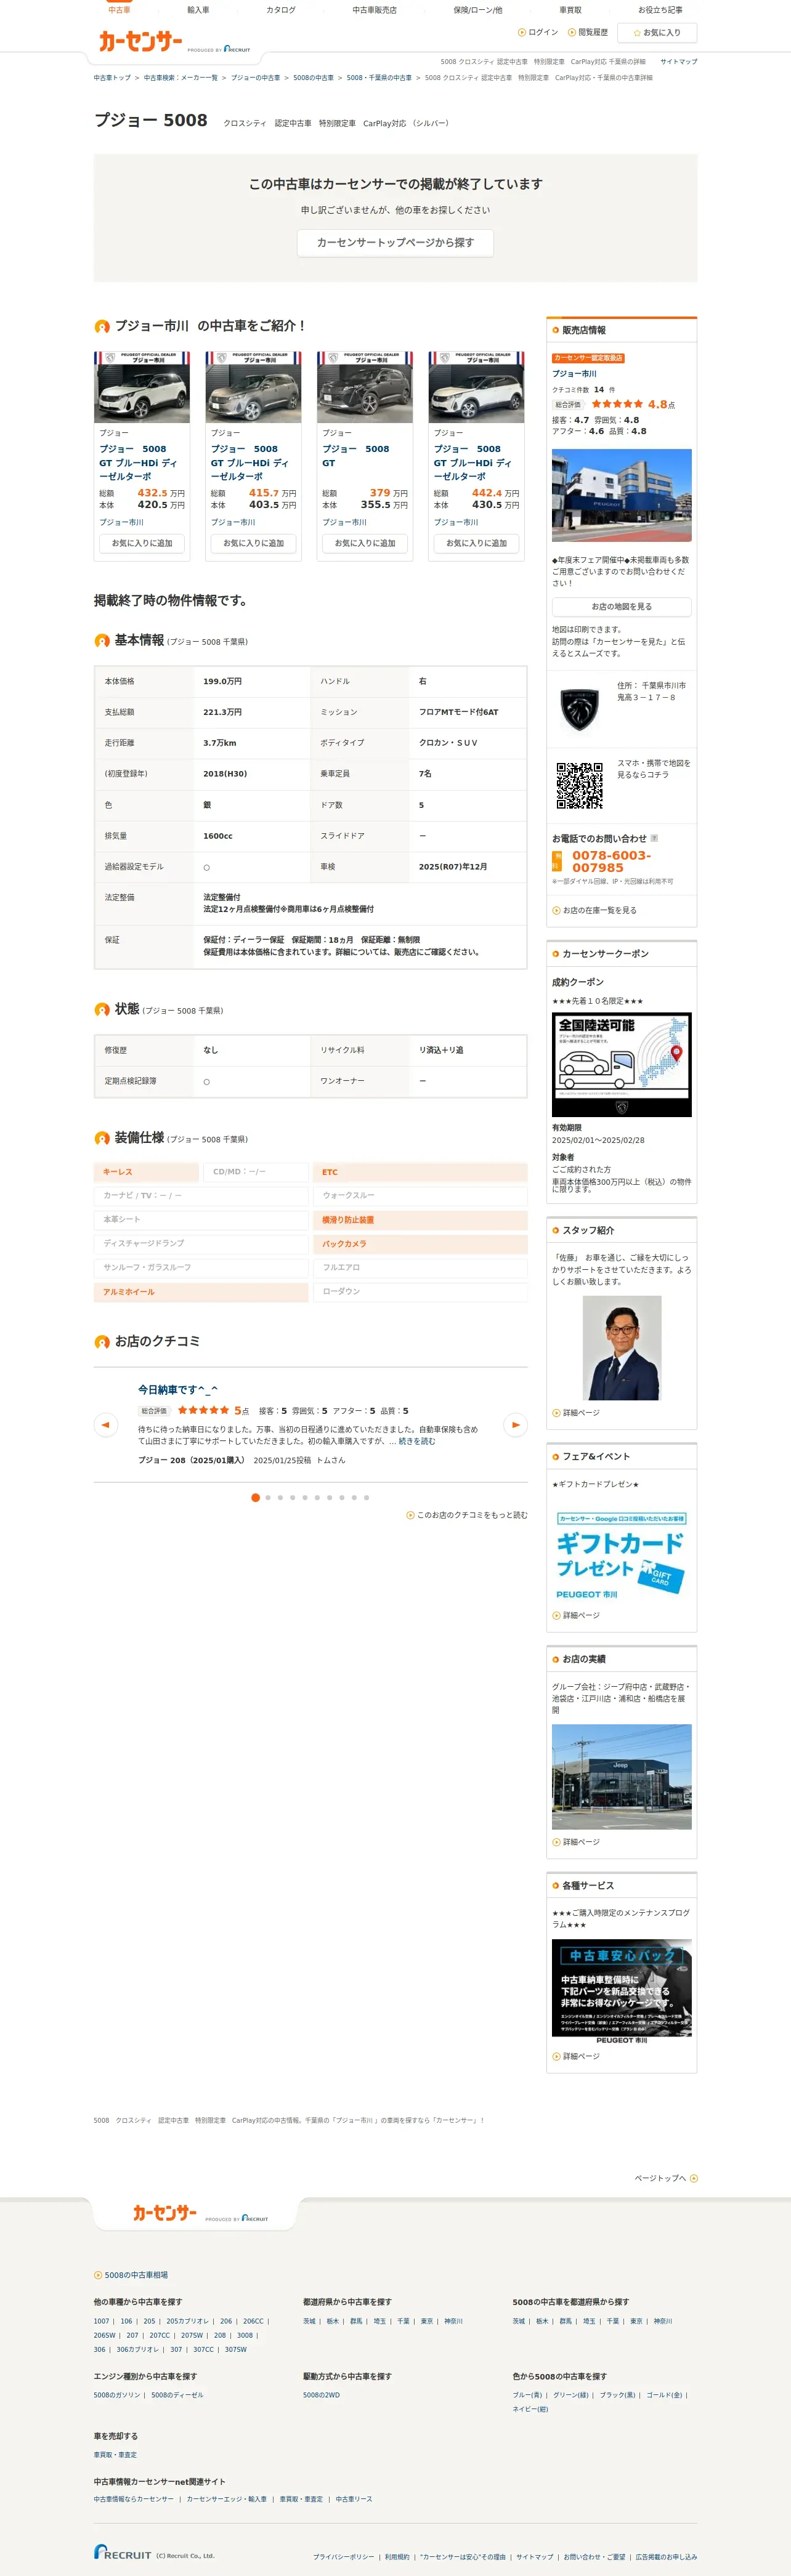Image resolution: width=791 pixels, height=2576 pixels.
Task: Open the 中古車販売店 navigation tab
Action: pos(374,10)
